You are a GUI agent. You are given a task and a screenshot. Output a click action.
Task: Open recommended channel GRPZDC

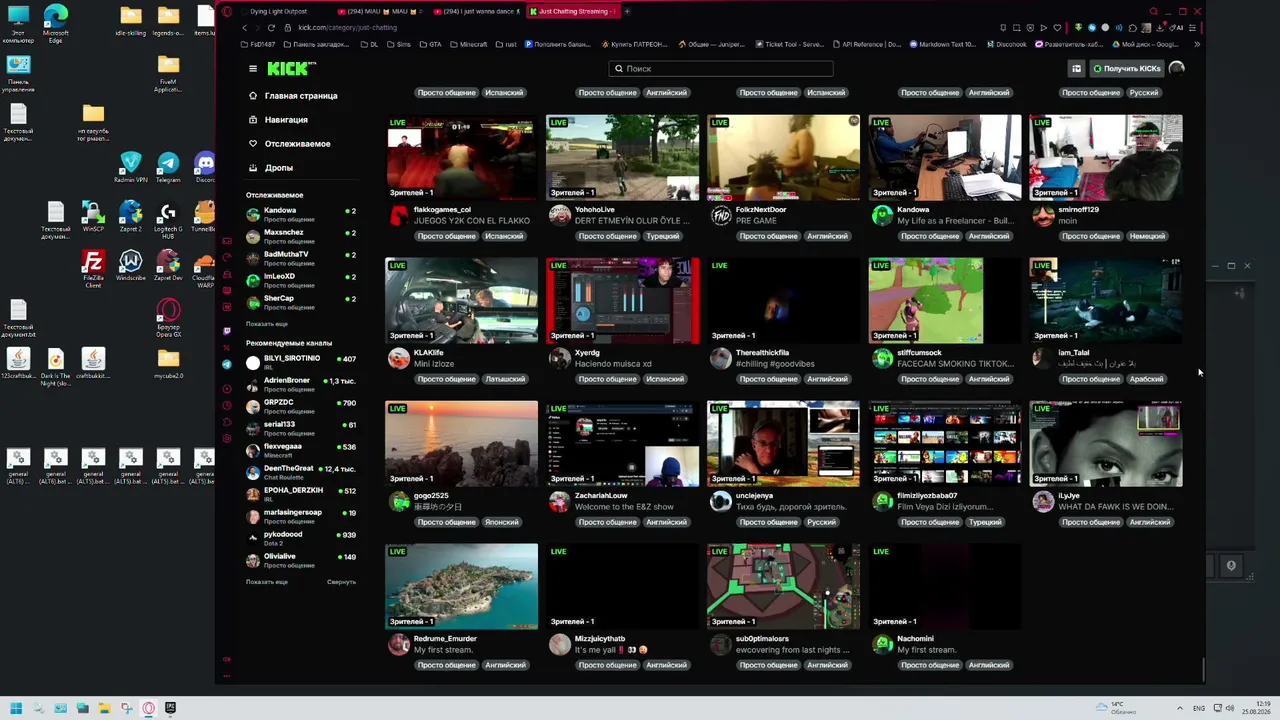[301, 406]
